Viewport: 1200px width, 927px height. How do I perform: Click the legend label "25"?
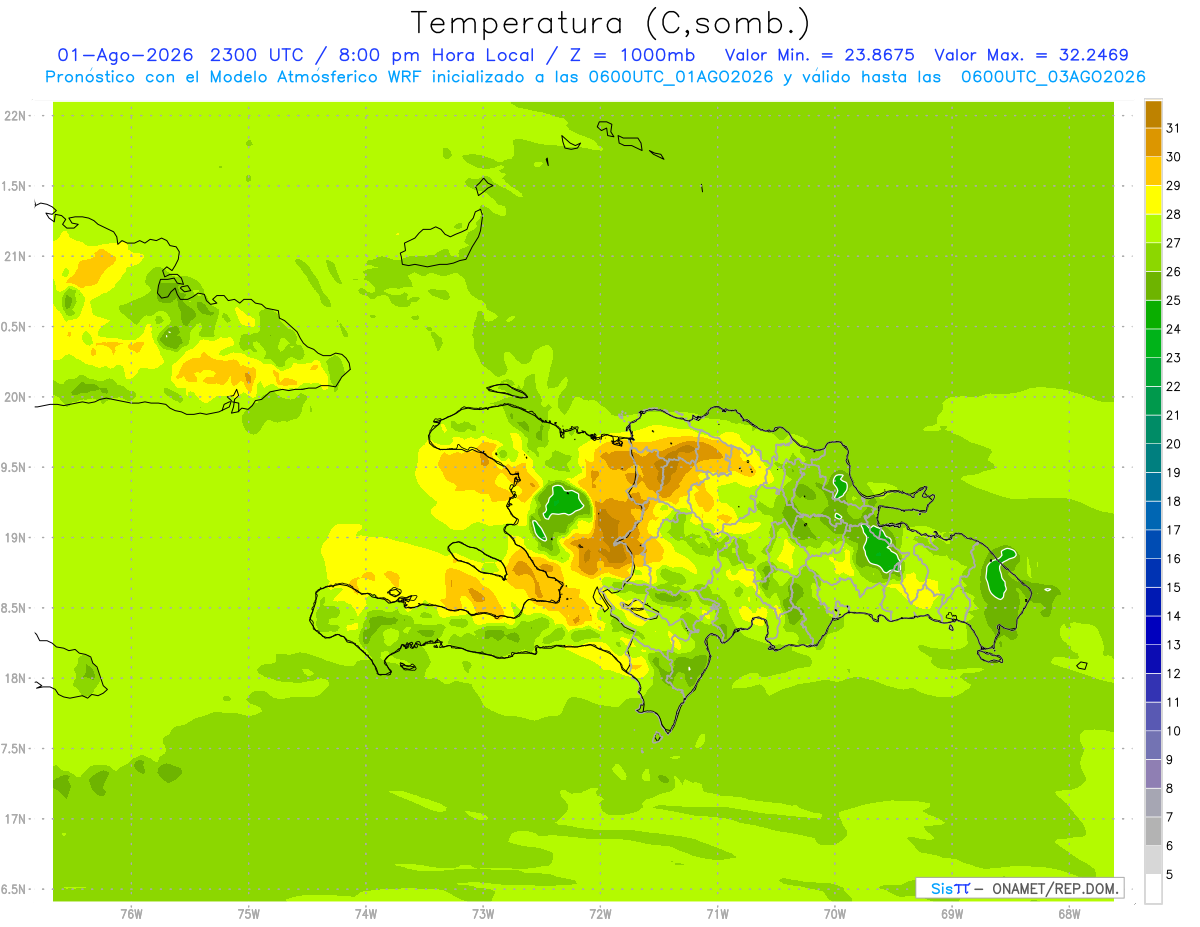pos(1174,300)
